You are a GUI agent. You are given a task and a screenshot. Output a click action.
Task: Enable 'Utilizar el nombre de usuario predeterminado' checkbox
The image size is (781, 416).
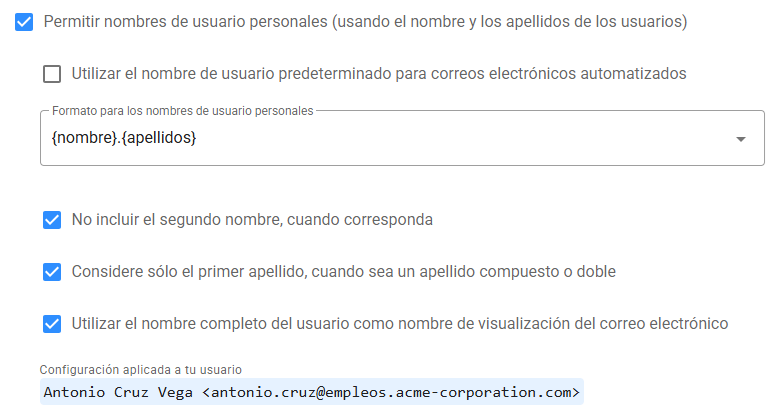coord(52,73)
